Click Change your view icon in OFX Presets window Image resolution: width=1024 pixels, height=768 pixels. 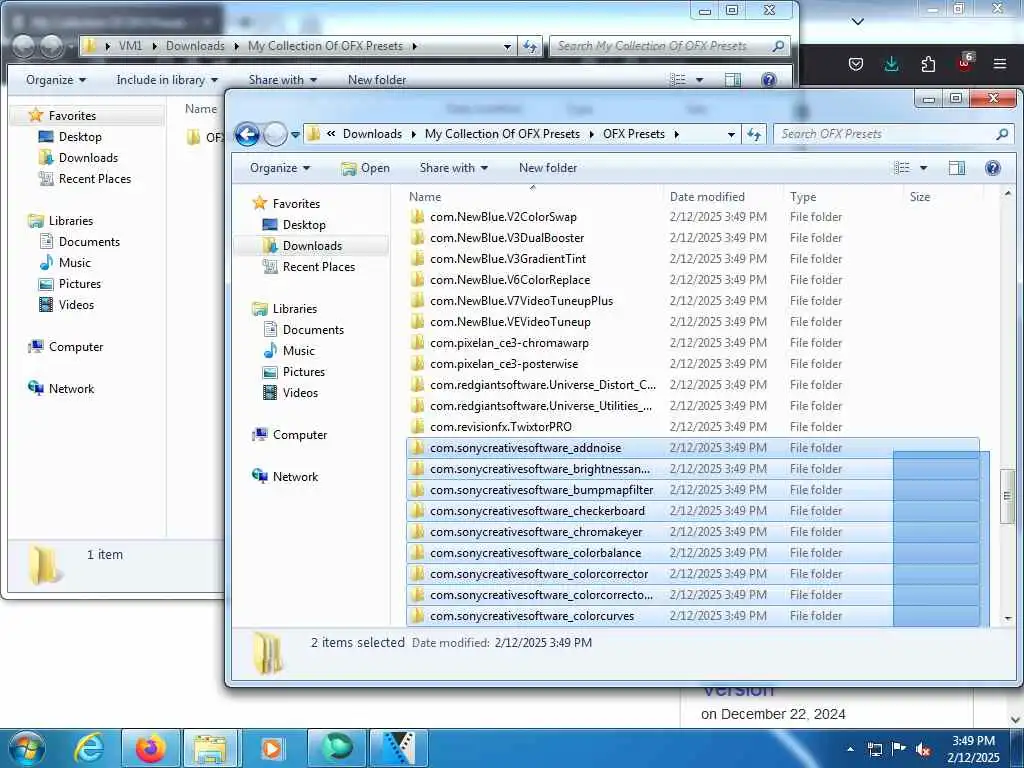point(901,168)
